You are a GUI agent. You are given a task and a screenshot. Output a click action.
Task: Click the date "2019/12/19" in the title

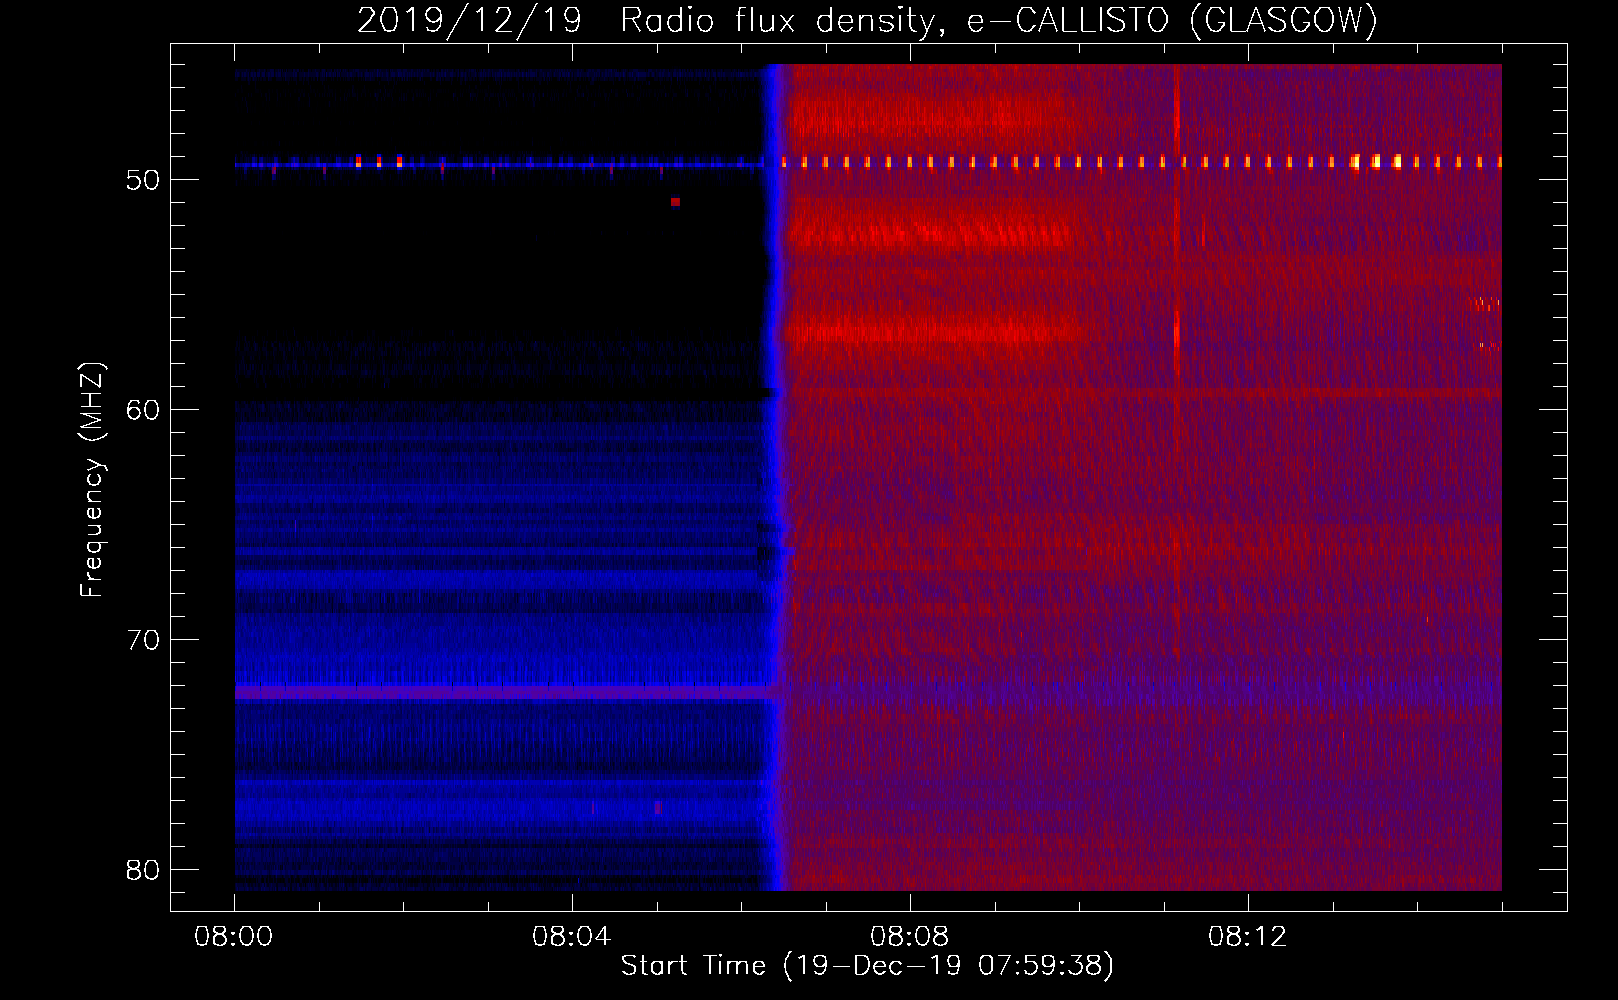[x=469, y=20]
